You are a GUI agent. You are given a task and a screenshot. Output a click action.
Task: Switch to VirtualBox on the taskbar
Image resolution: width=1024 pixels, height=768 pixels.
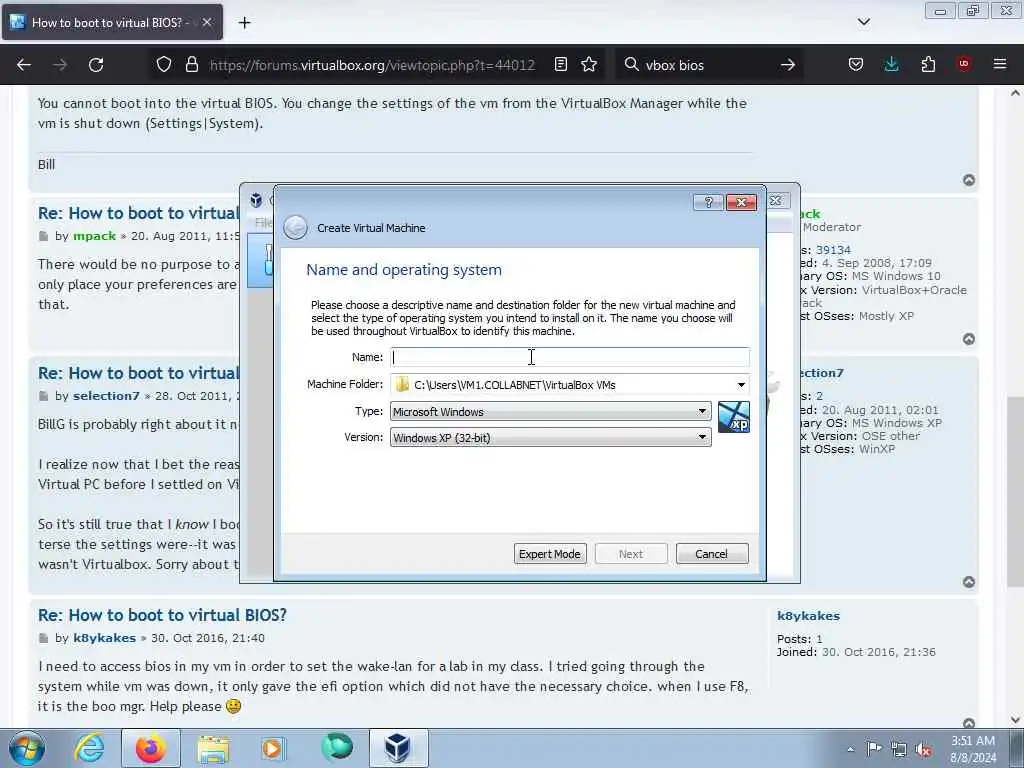(x=398, y=748)
